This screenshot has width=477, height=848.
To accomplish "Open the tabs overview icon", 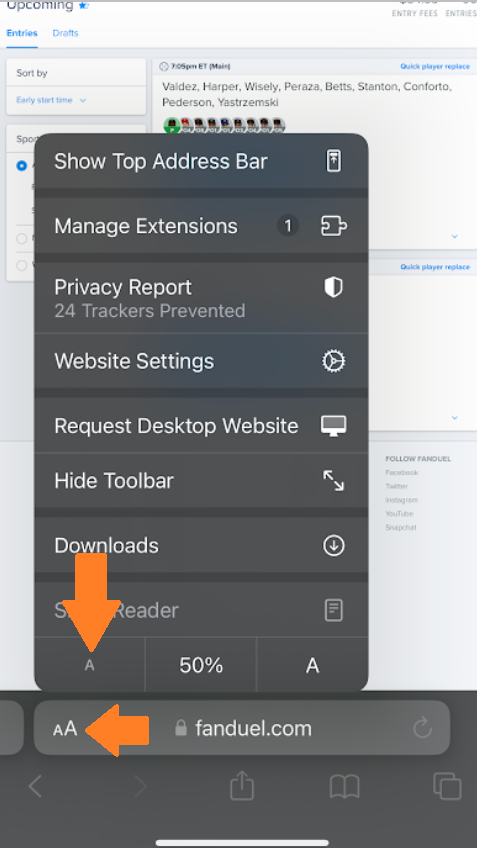I will [x=447, y=786].
